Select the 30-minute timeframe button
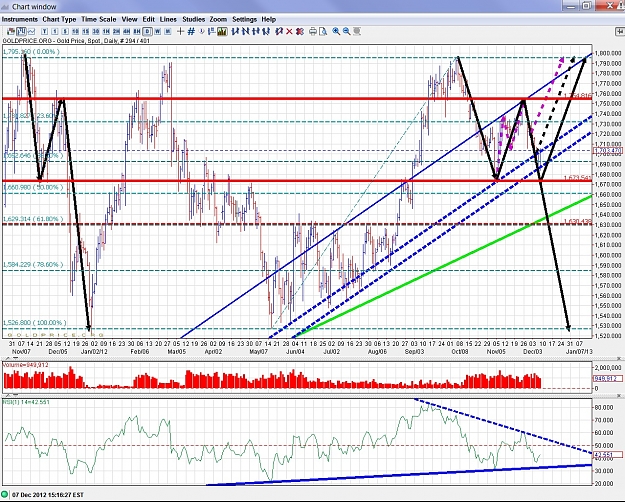 [x=96, y=31]
